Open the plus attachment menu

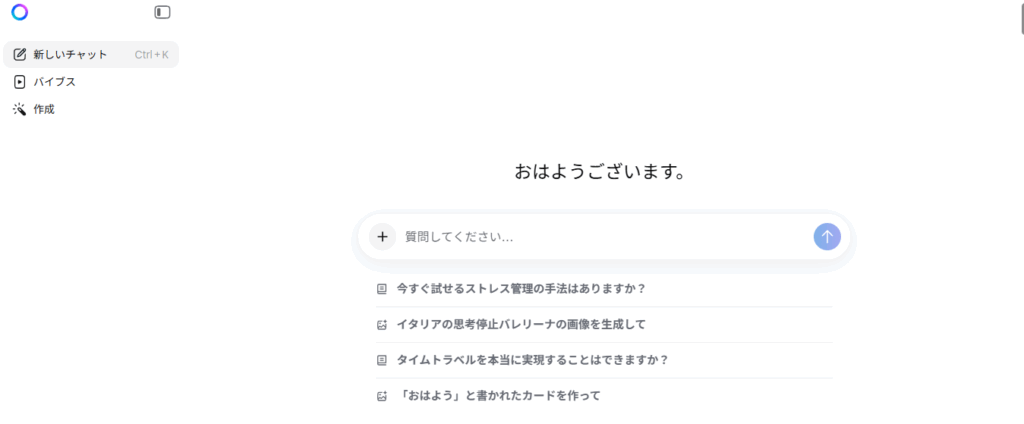[382, 237]
